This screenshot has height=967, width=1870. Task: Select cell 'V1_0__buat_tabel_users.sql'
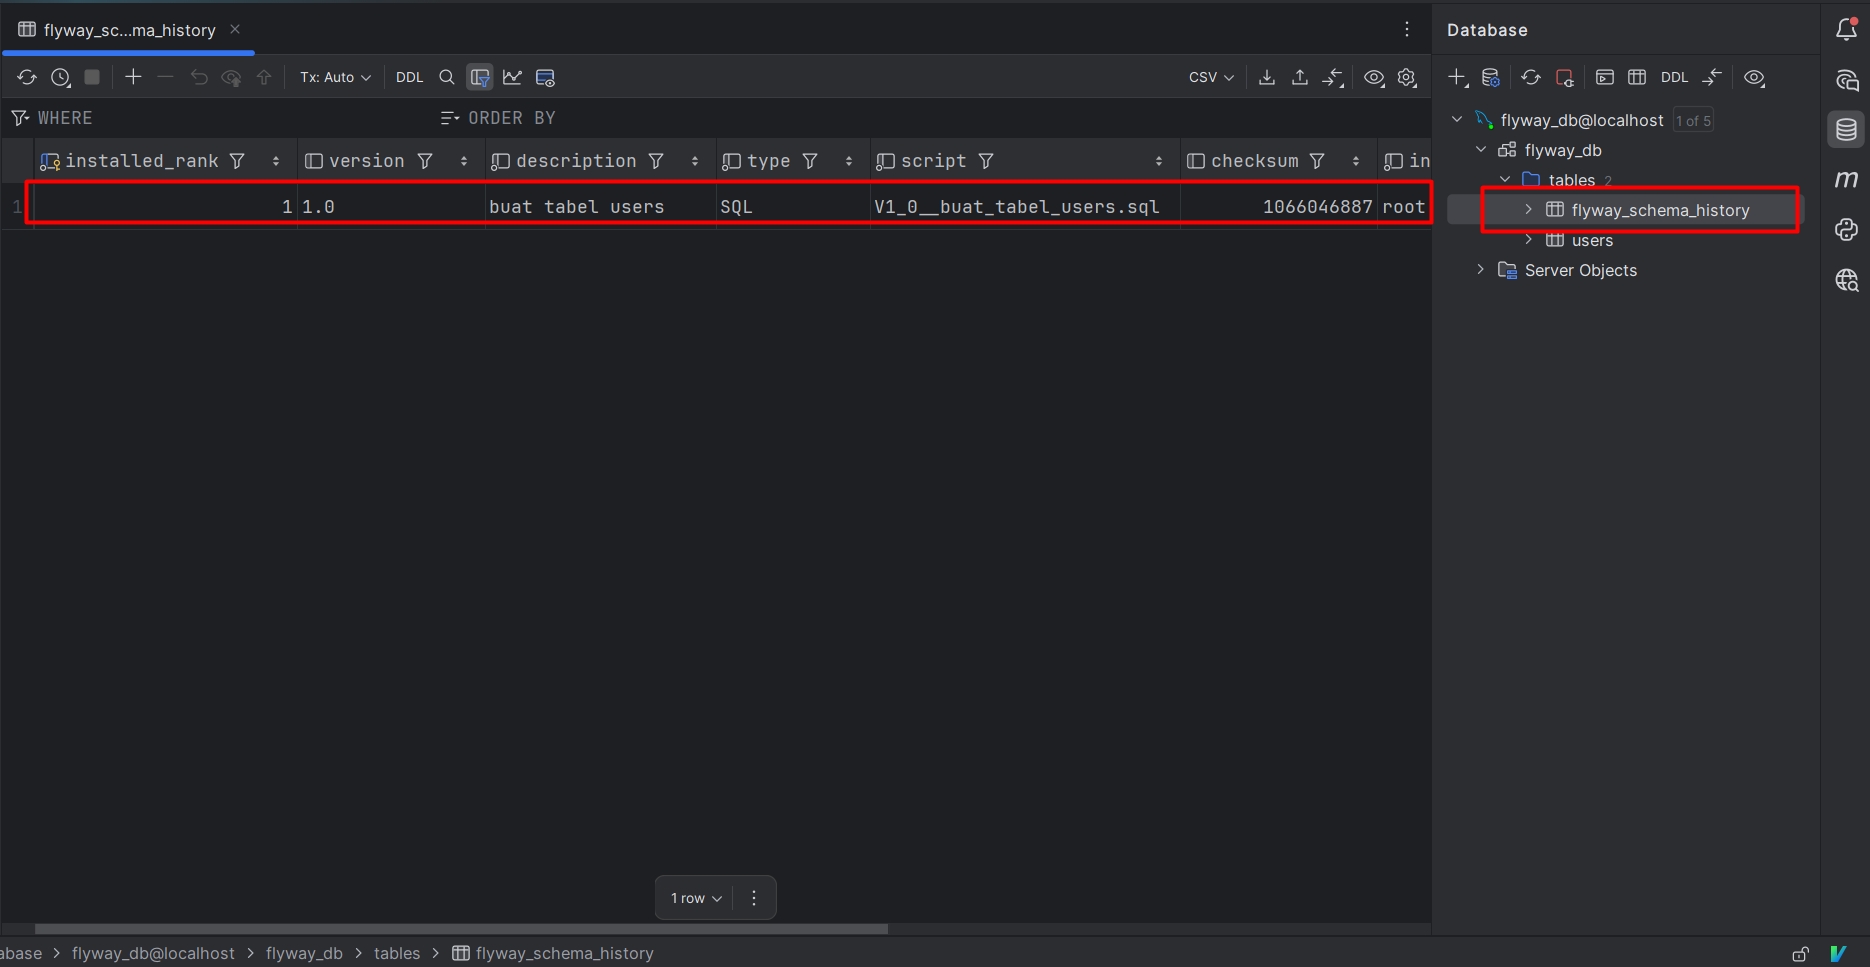[x=1025, y=207]
